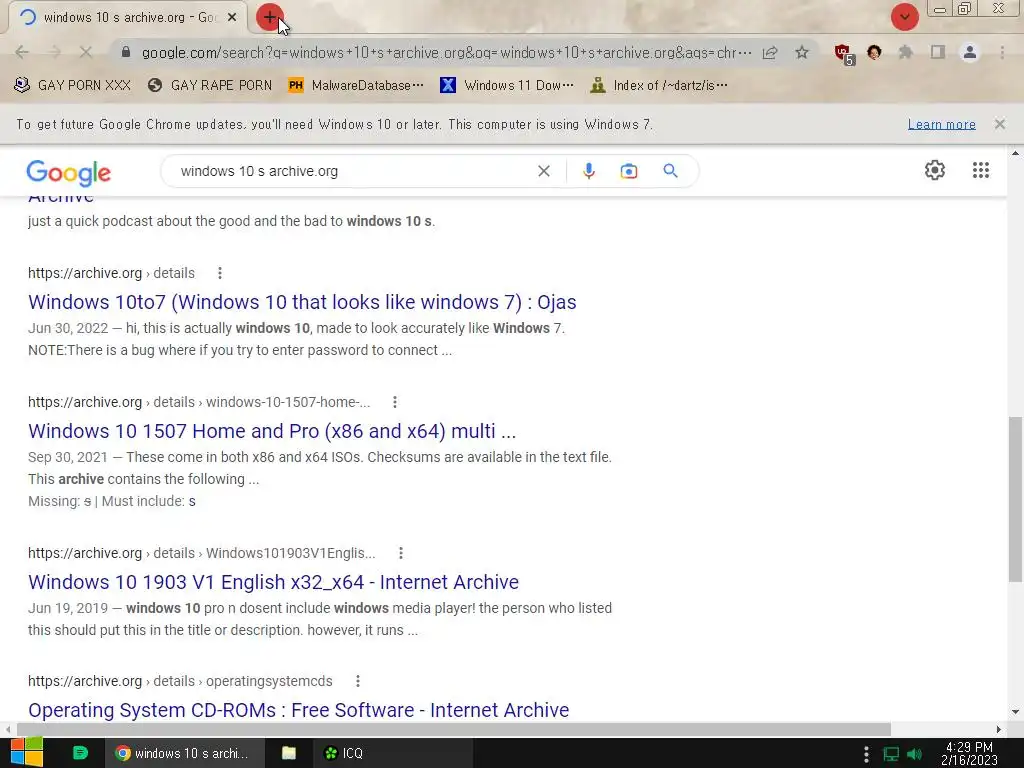Open Google quick settings gear
This screenshot has width=1024, height=768.
coord(935,170)
